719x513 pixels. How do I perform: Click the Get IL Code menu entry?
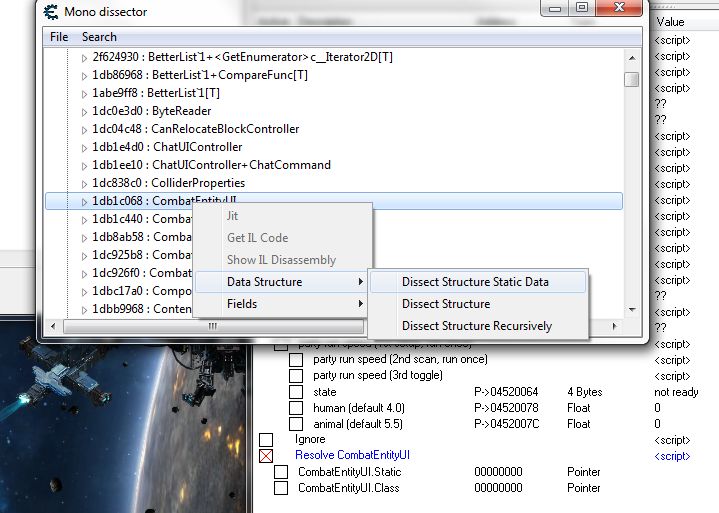pyautogui.click(x=257, y=238)
